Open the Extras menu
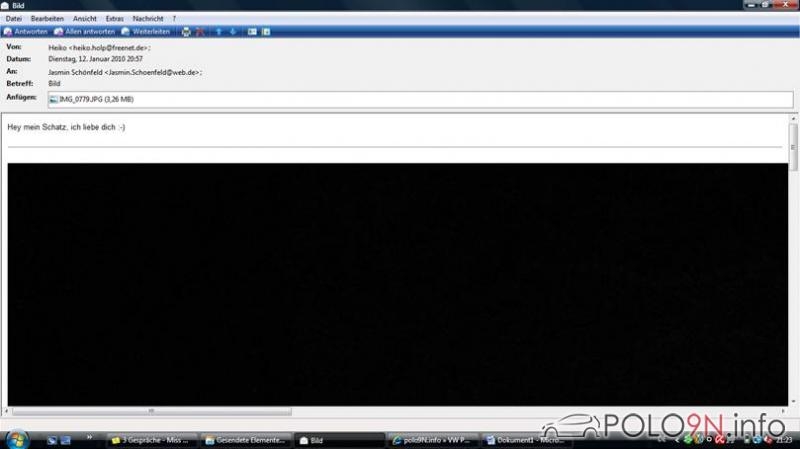The height and width of the screenshot is (449, 800). coord(116,19)
